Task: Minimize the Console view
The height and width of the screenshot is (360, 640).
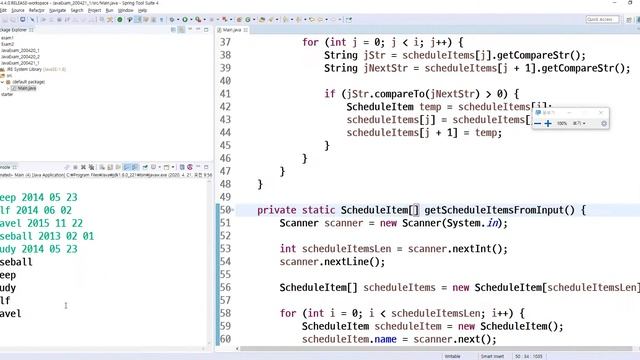Action: [198, 167]
